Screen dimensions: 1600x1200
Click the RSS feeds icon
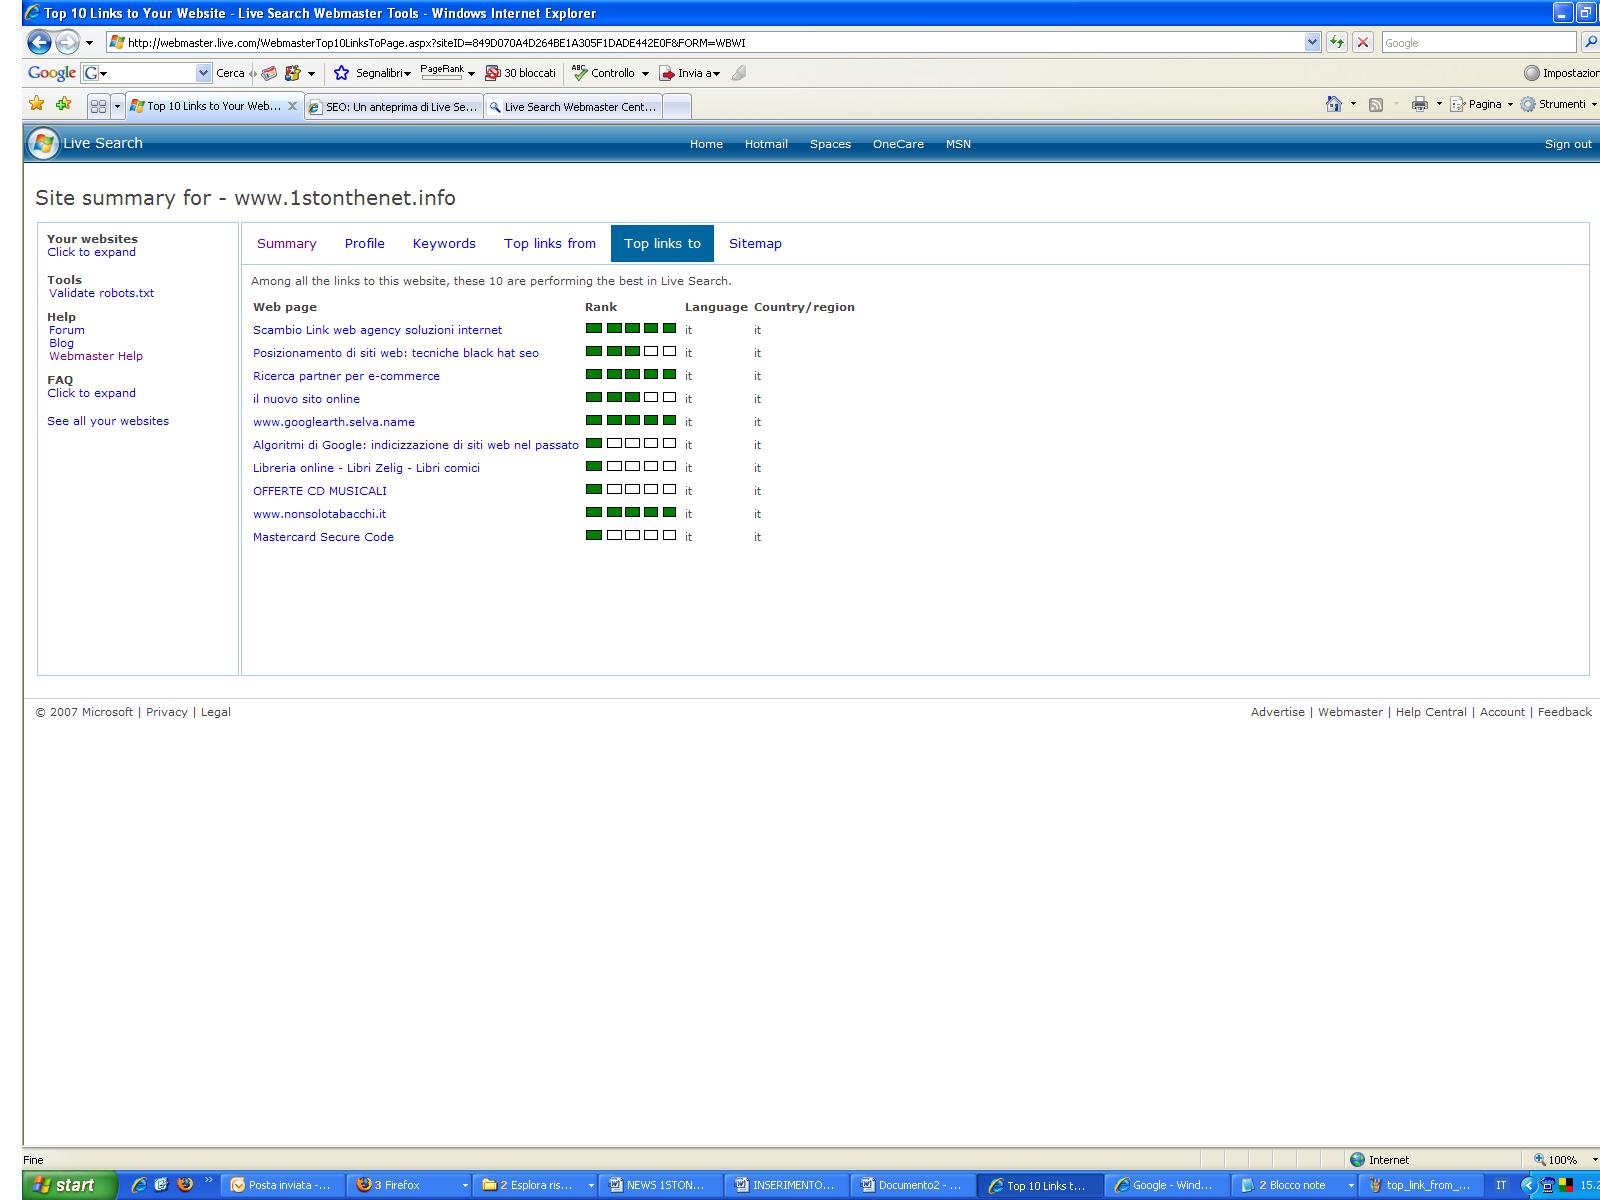pos(1376,104)
